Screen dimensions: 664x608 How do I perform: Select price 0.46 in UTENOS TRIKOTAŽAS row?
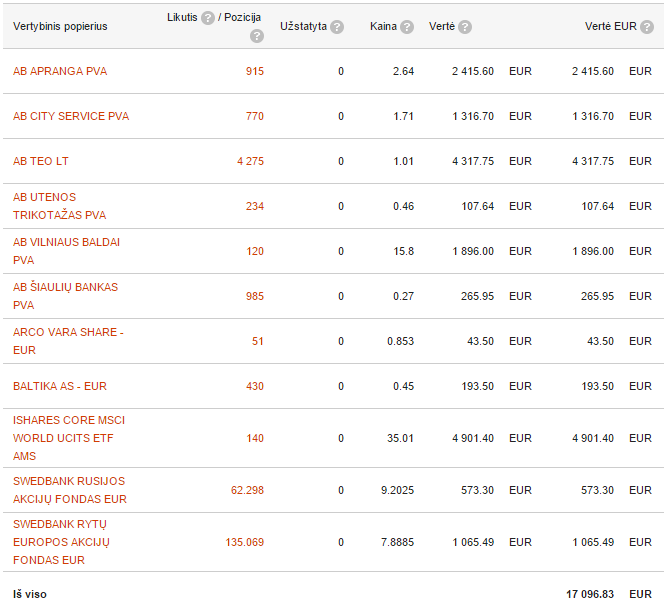[x=403, y=206]
